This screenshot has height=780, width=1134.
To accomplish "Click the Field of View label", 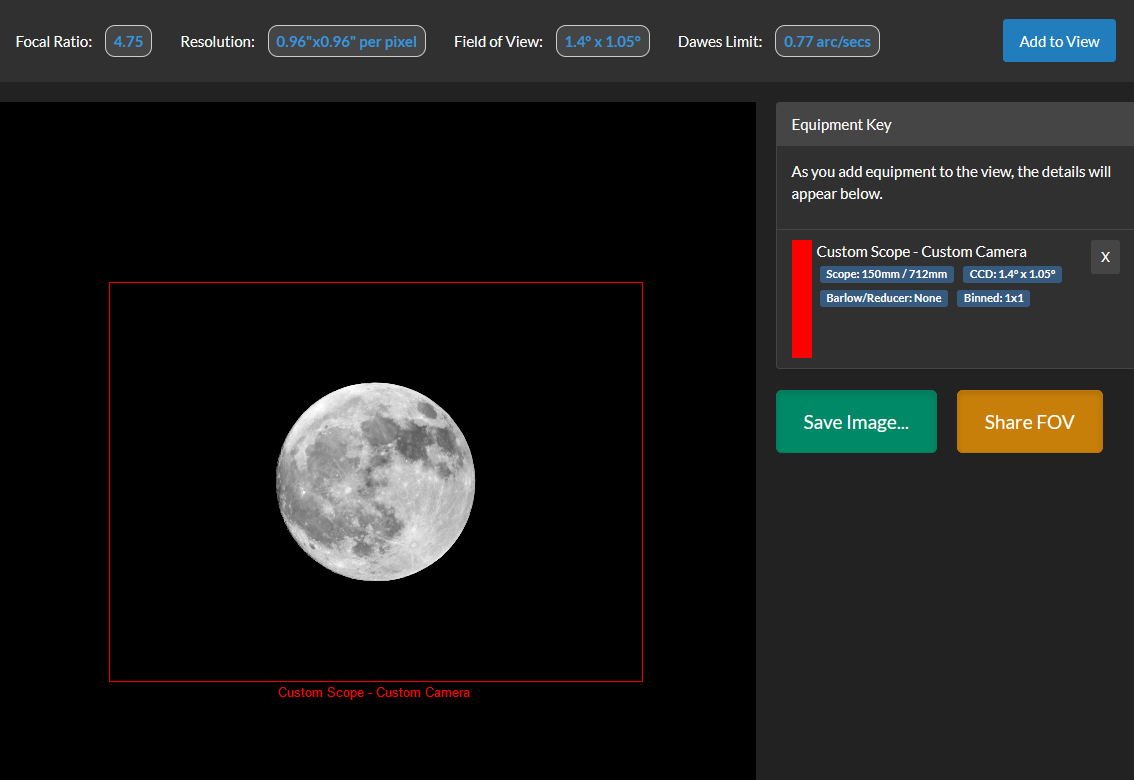I will coord(498,42).
